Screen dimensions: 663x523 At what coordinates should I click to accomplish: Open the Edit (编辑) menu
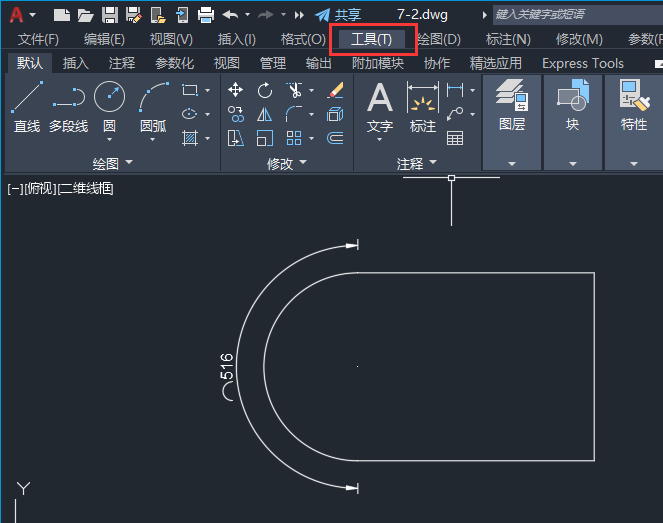[x=104, y=39]
